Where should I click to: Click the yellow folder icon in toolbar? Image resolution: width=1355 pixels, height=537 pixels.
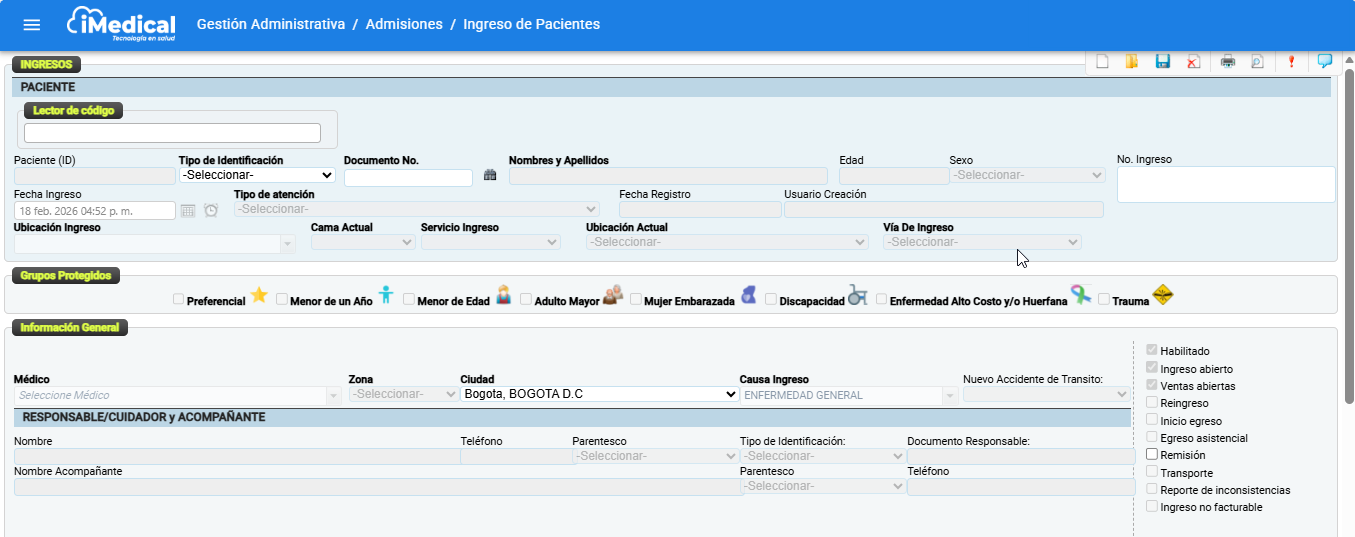1132,62
